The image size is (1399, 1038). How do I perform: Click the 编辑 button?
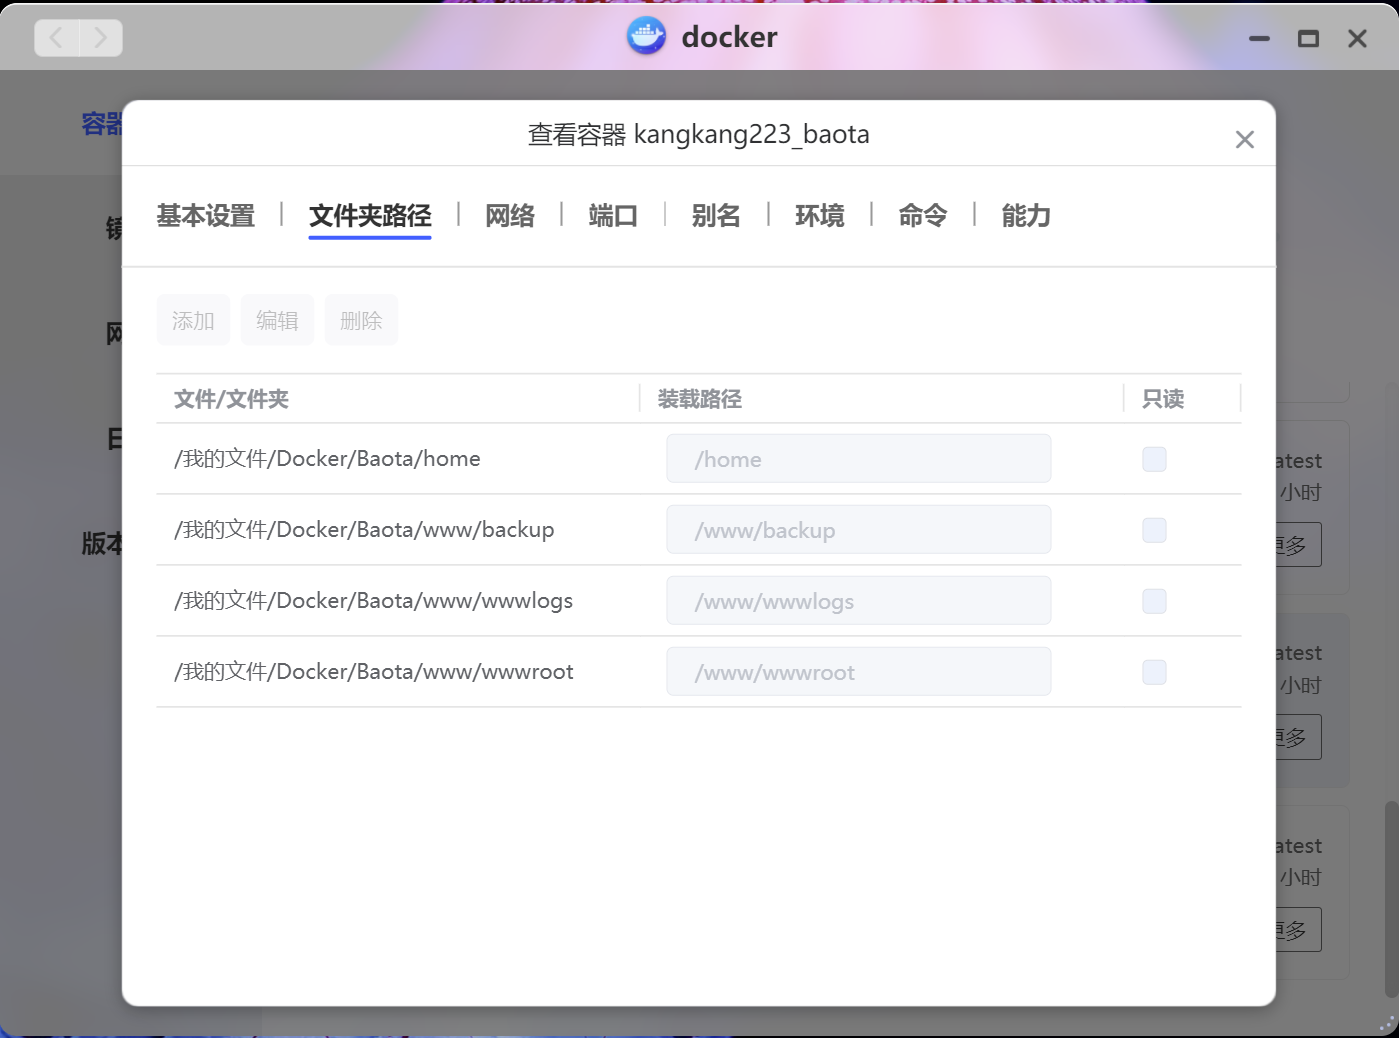pos(277,320)
